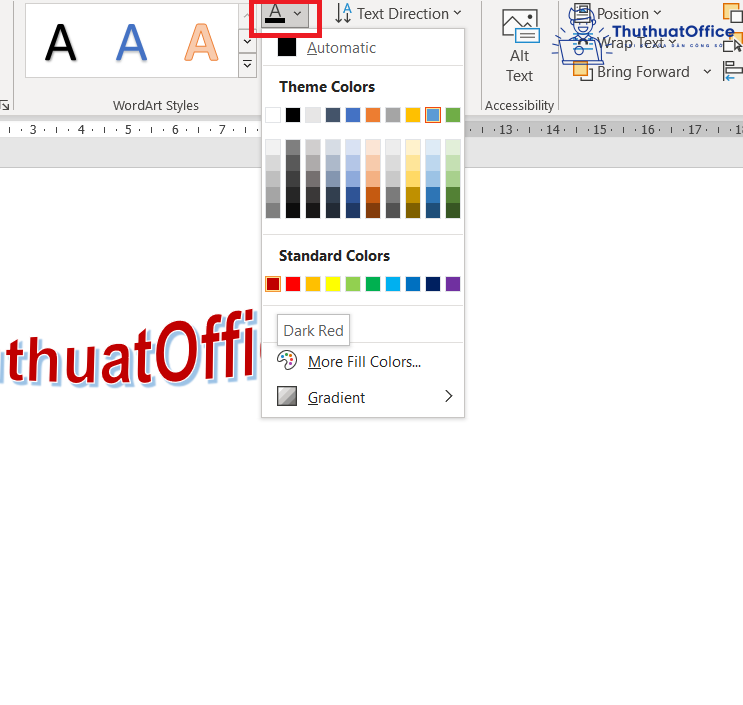Open the Text Fill dropdown arrow
This screenshot has width=743, height=705.
tap(298, 13)
